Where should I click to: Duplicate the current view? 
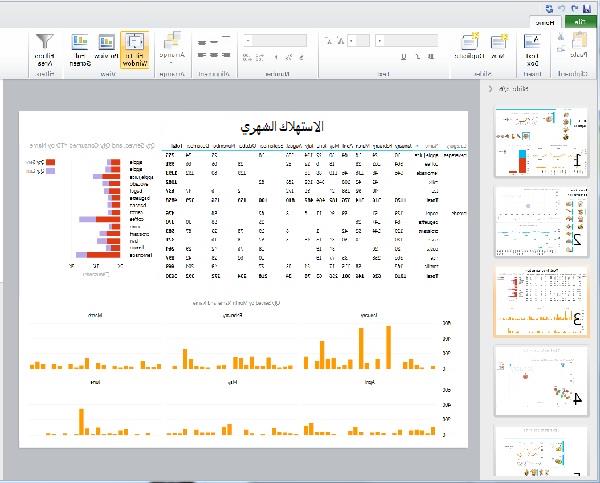click(470, 46)
